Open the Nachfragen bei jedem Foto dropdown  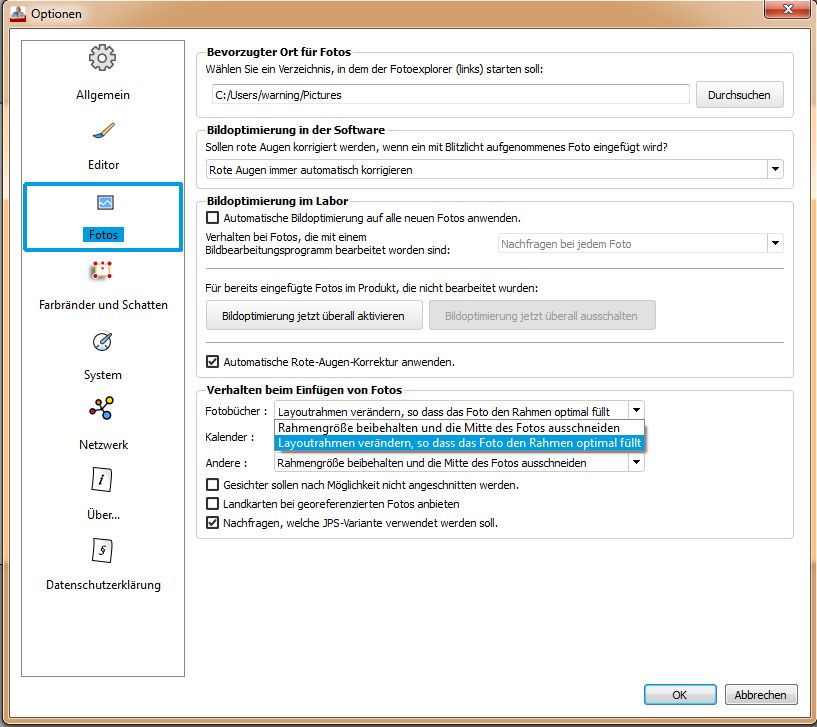point(775,243)
